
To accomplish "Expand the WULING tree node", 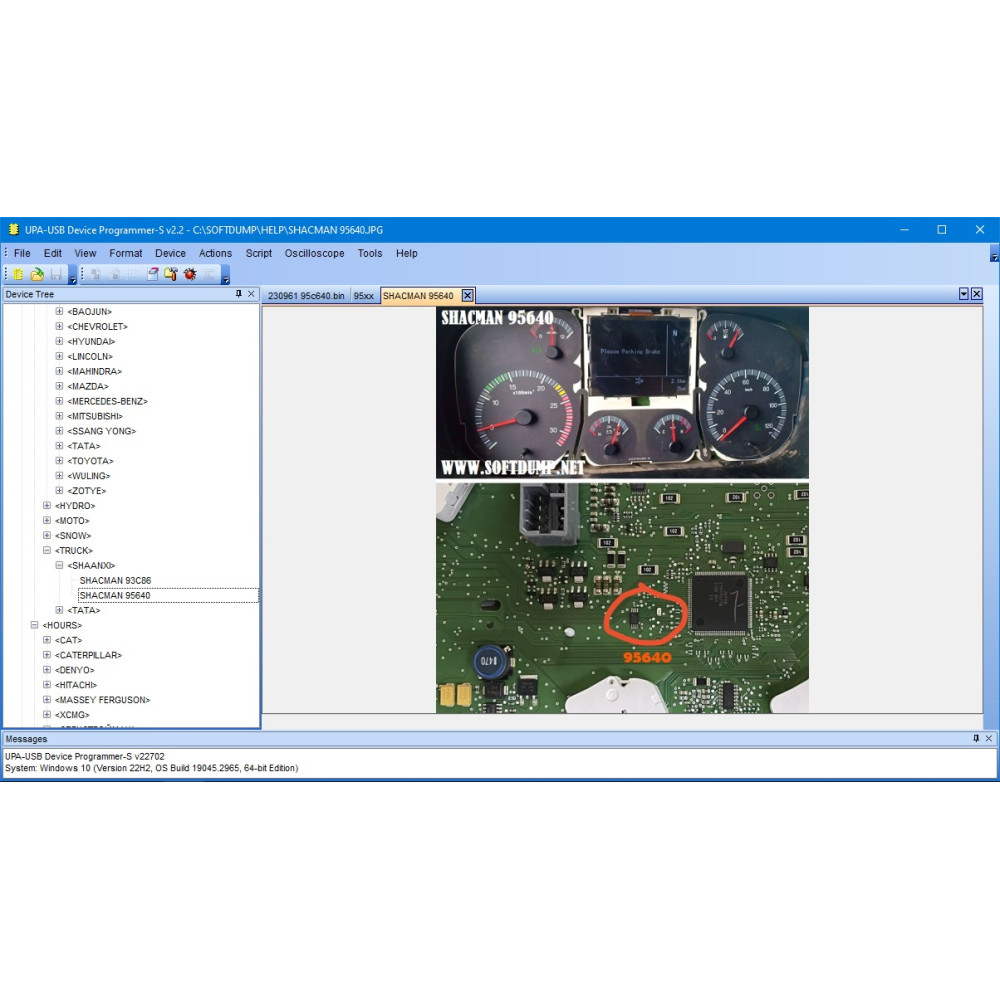I will click(x=59, y=476).
